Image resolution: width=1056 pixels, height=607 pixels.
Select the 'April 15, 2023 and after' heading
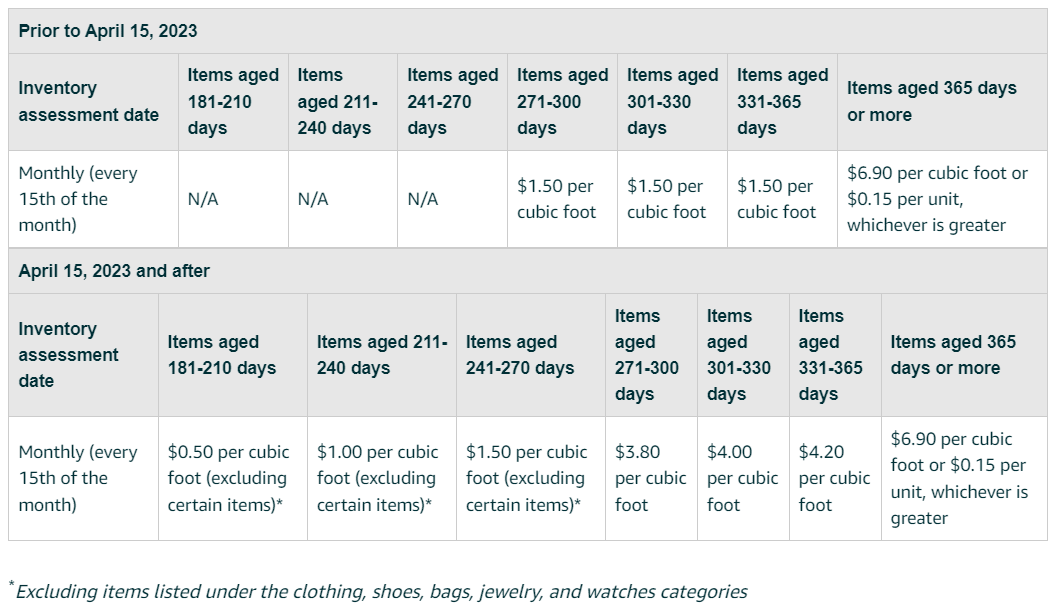[114, 271]
